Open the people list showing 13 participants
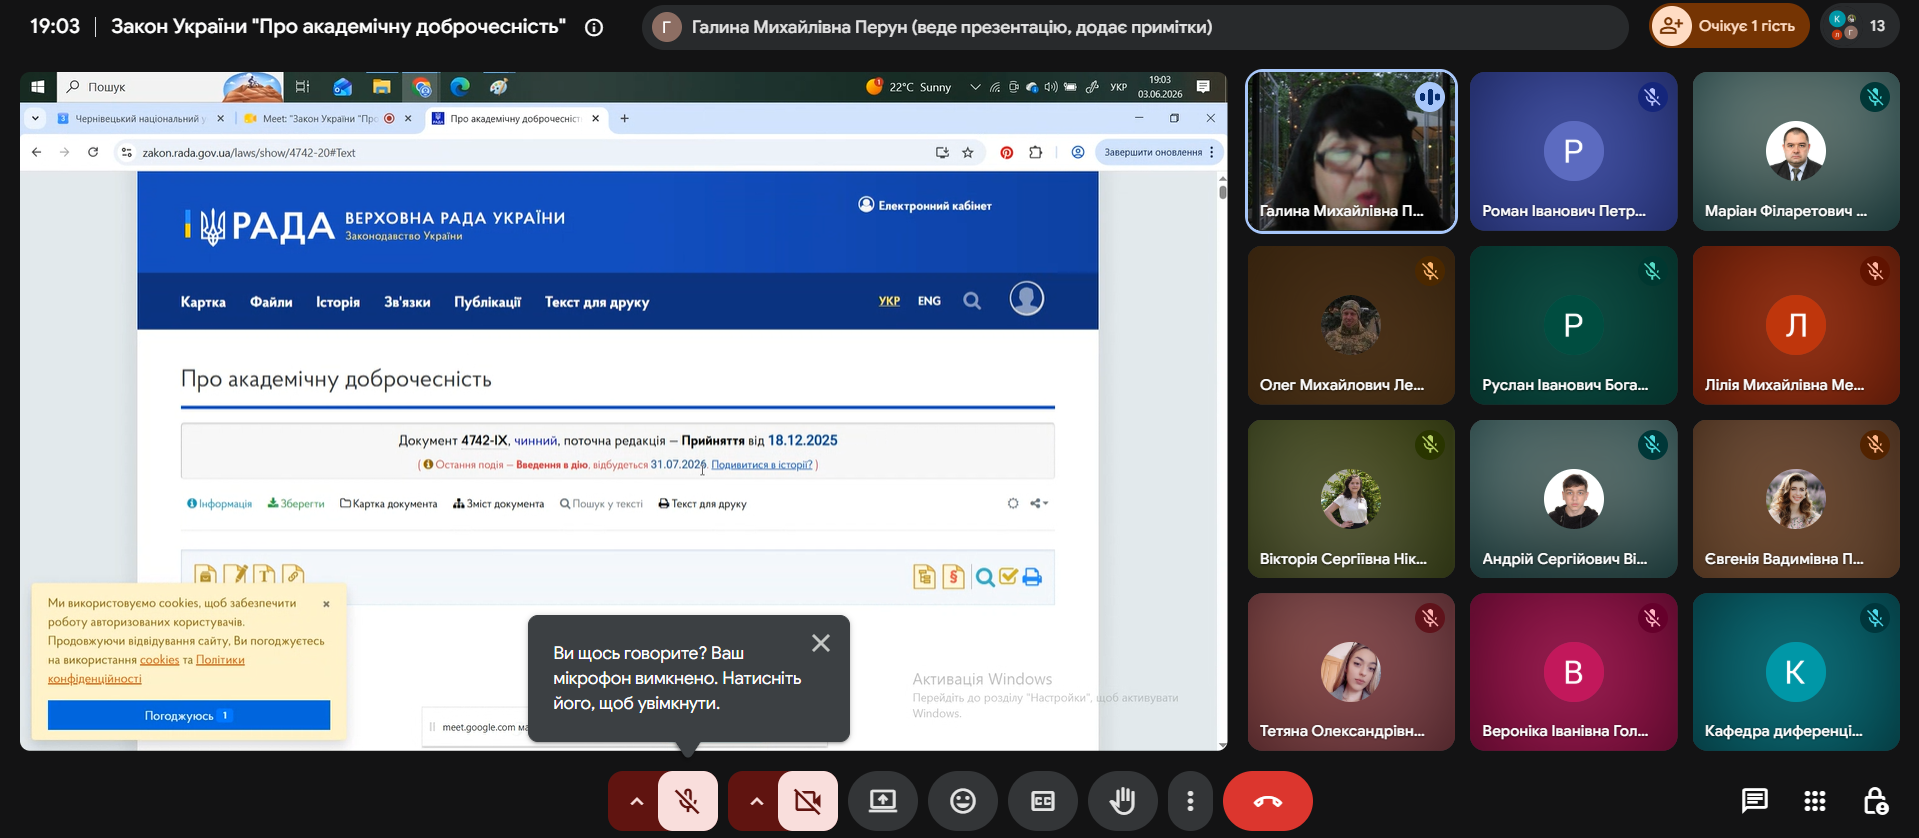This screenshot has width=1919, height=838. 1860,26
